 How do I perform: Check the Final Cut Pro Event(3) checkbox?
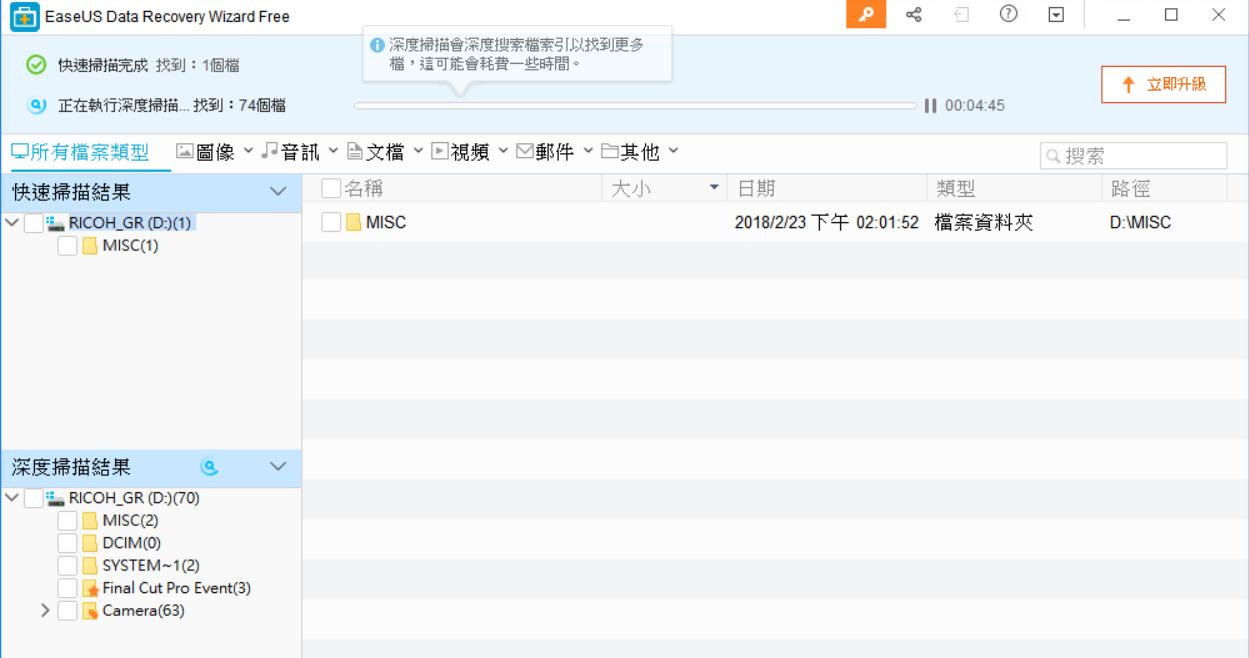[x=68, y=588]
